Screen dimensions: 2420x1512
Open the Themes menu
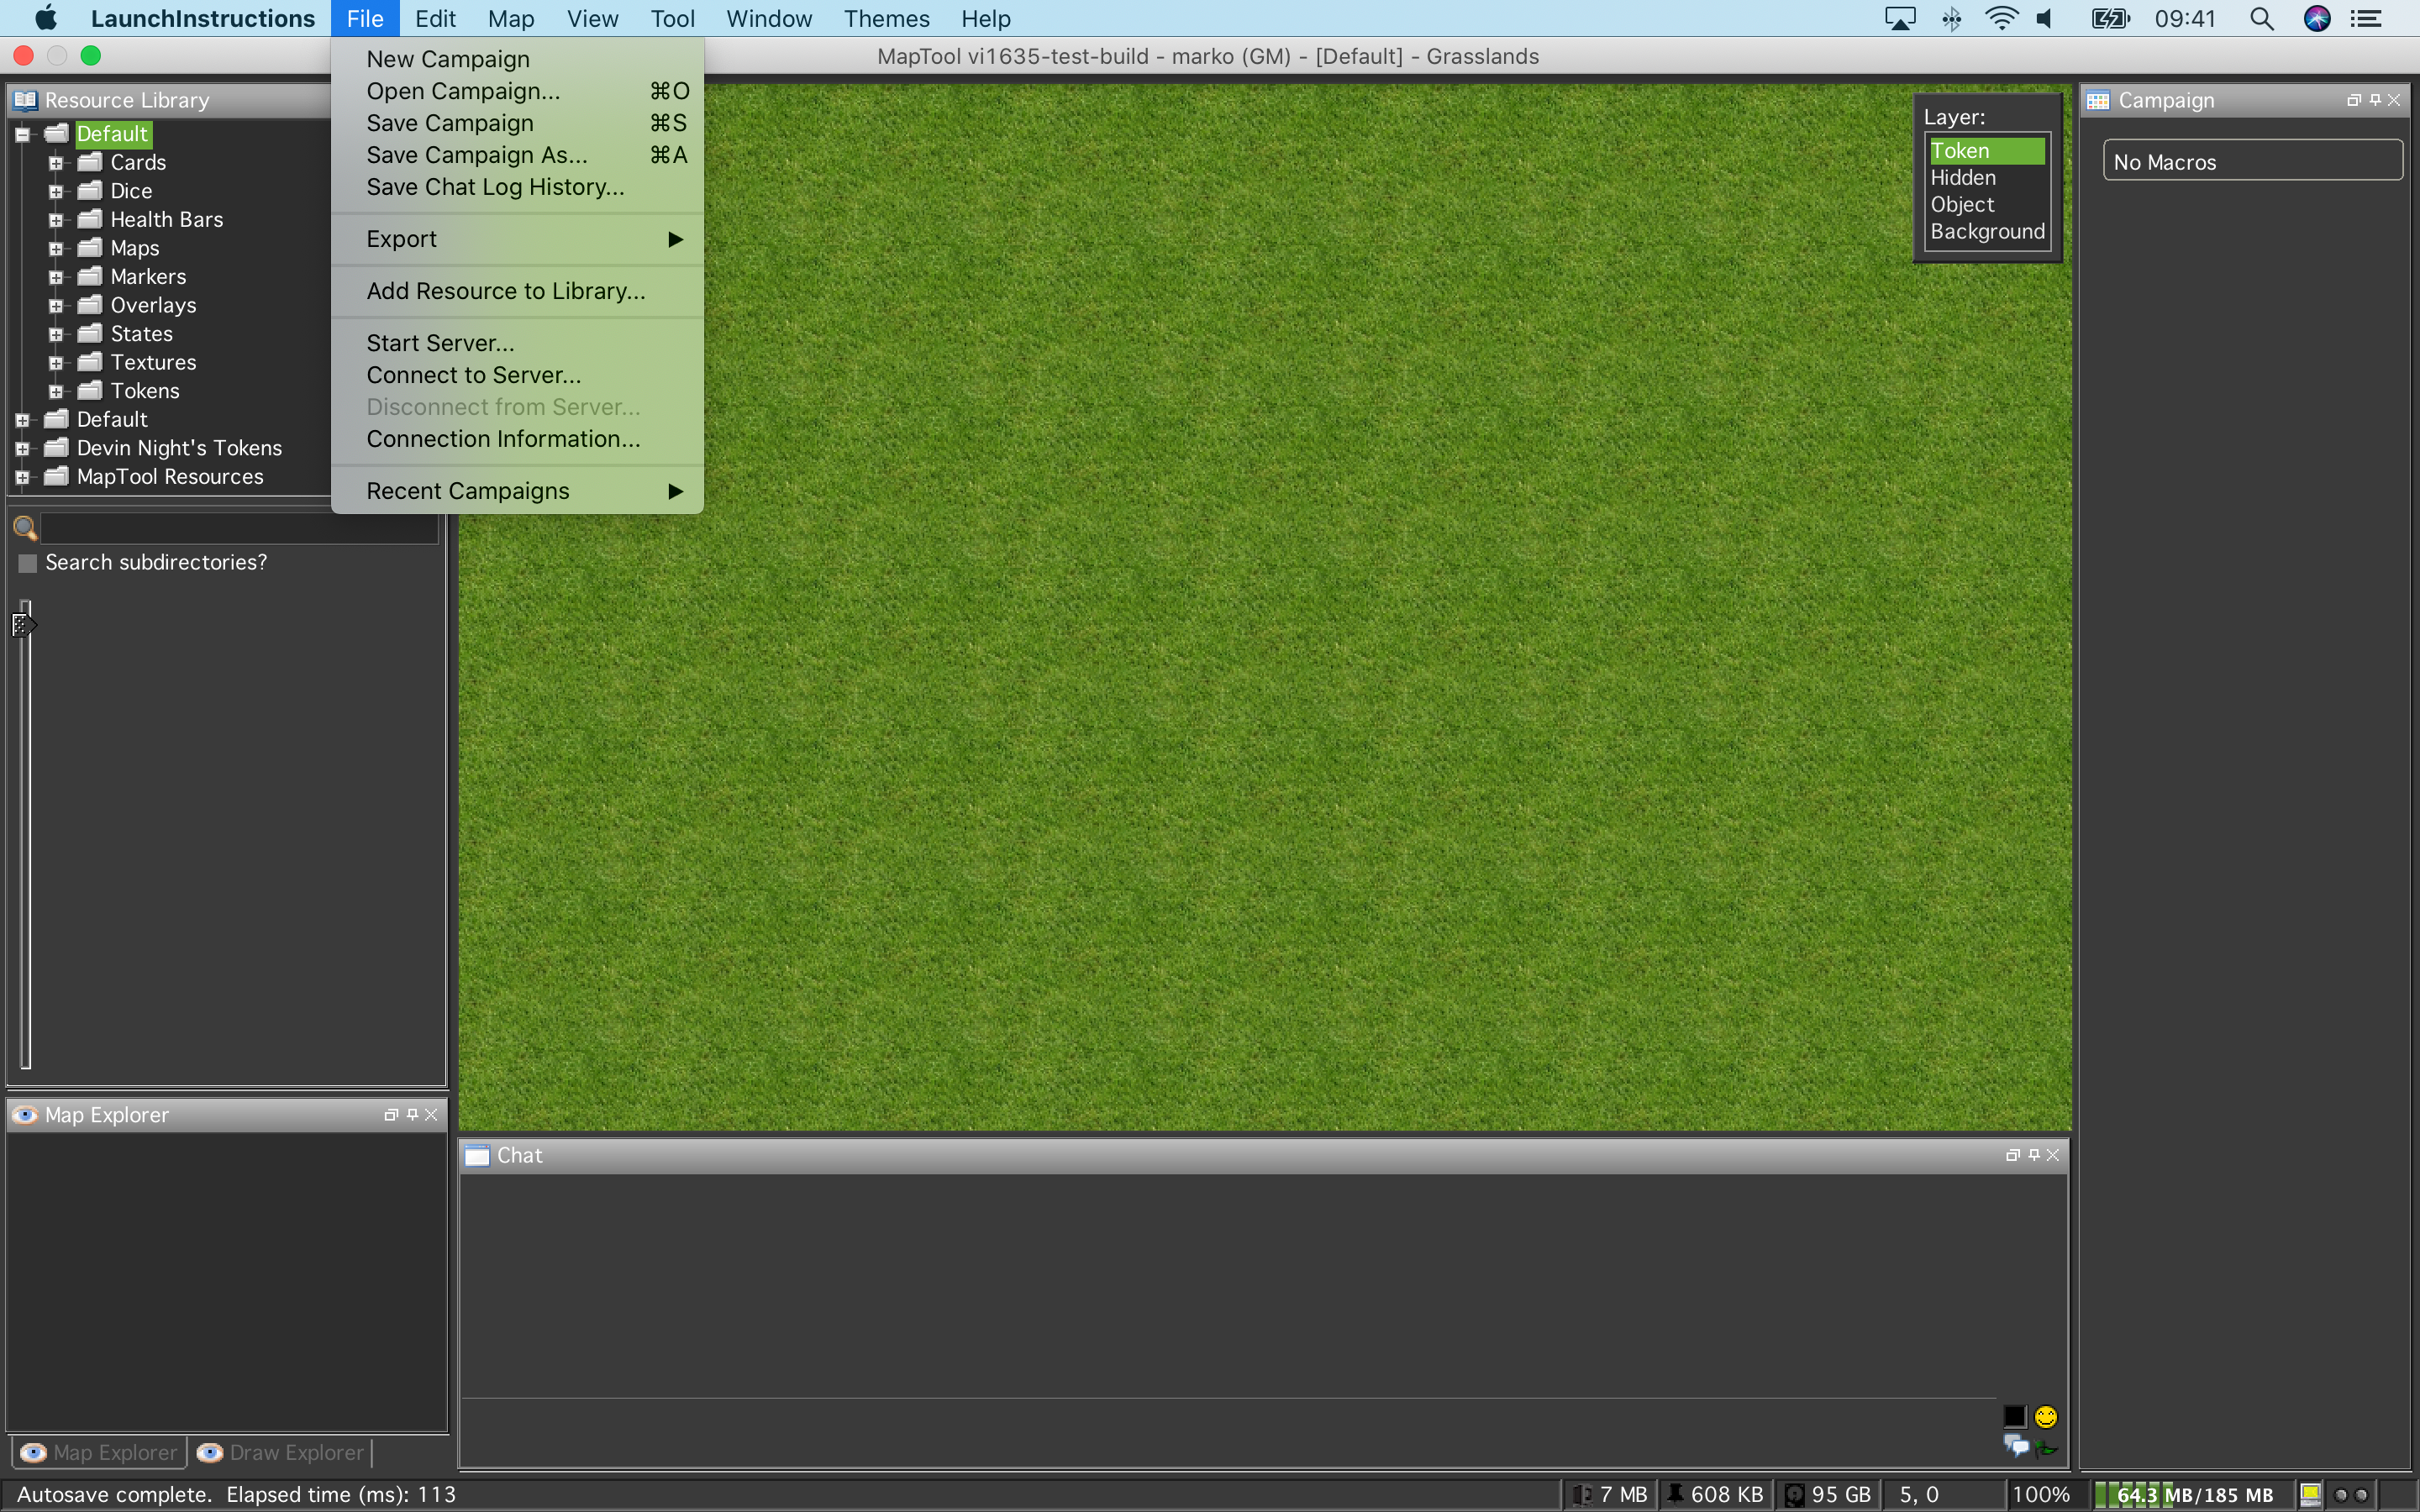pyautogui.click(x=886, y=18)
